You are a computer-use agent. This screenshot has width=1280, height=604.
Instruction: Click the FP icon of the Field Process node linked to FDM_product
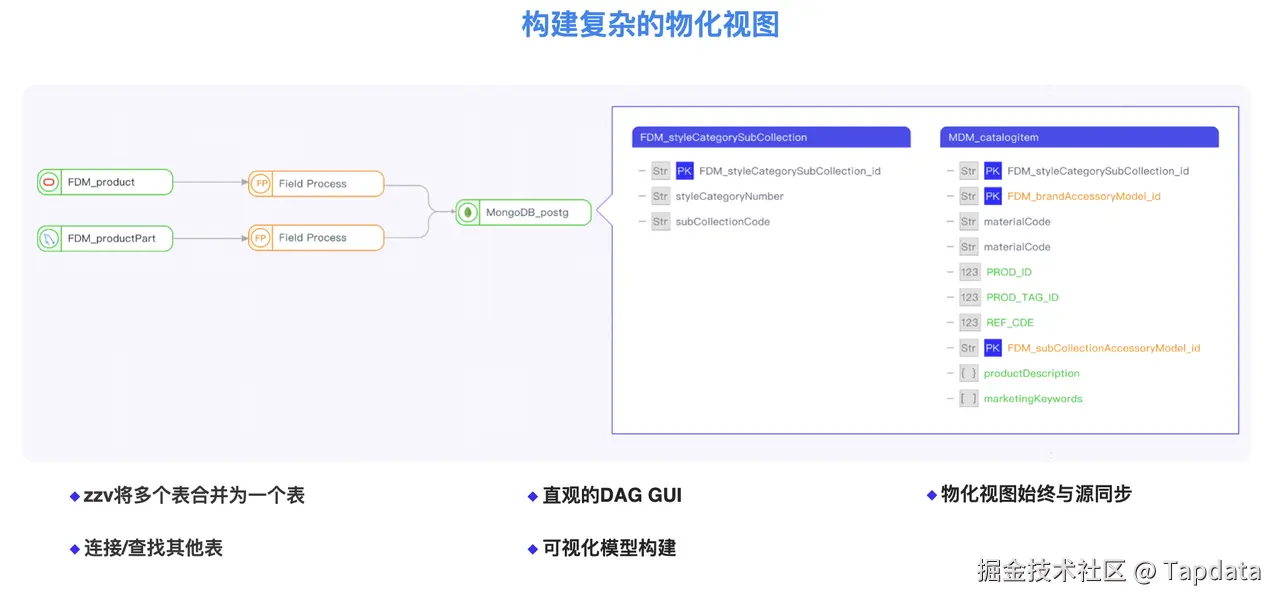point(261,184)
